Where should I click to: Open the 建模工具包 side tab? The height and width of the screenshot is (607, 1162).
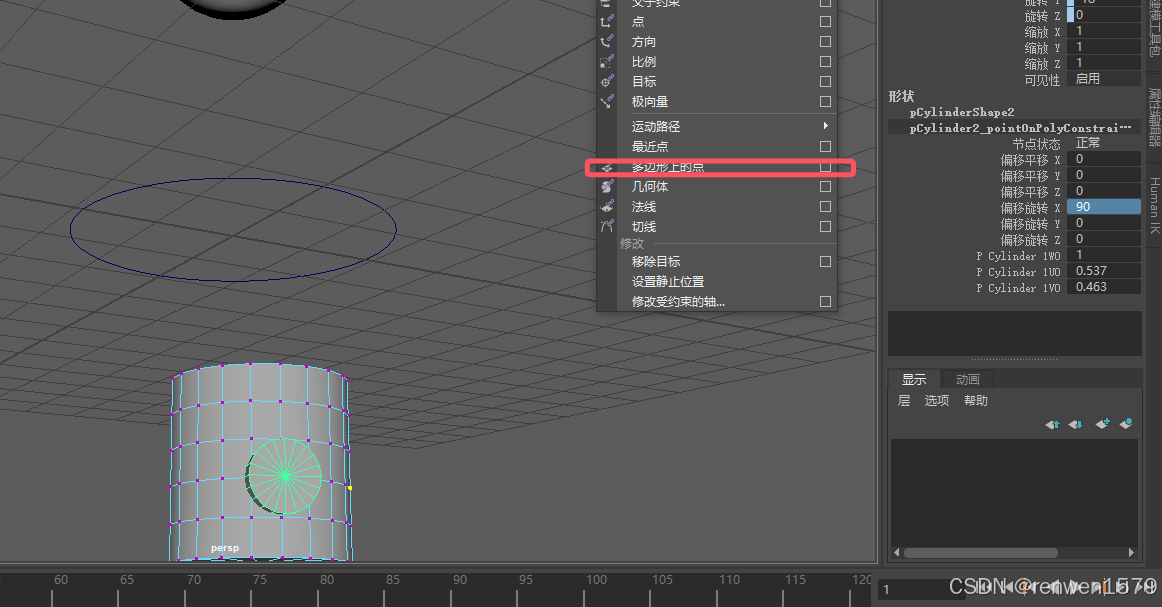(1155, 28)
